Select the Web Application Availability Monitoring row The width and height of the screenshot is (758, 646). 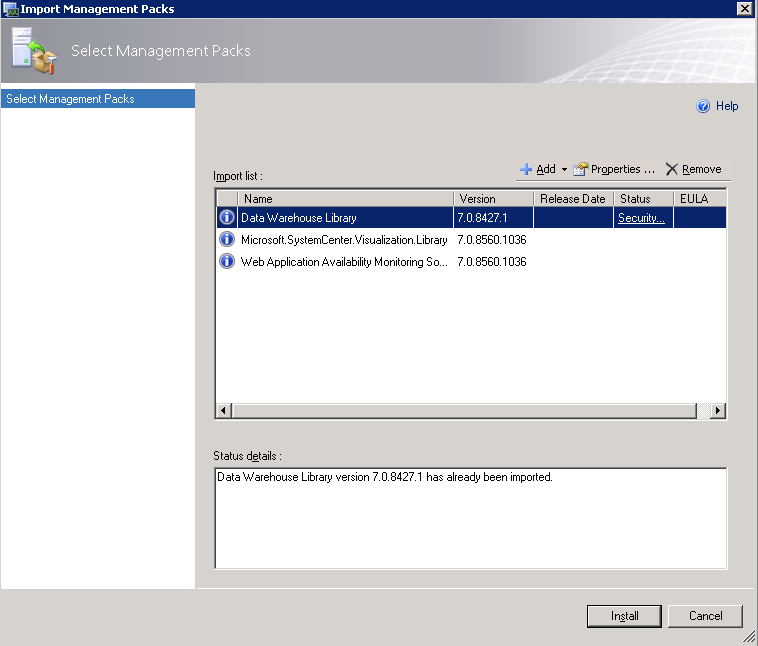pos(471,262)
